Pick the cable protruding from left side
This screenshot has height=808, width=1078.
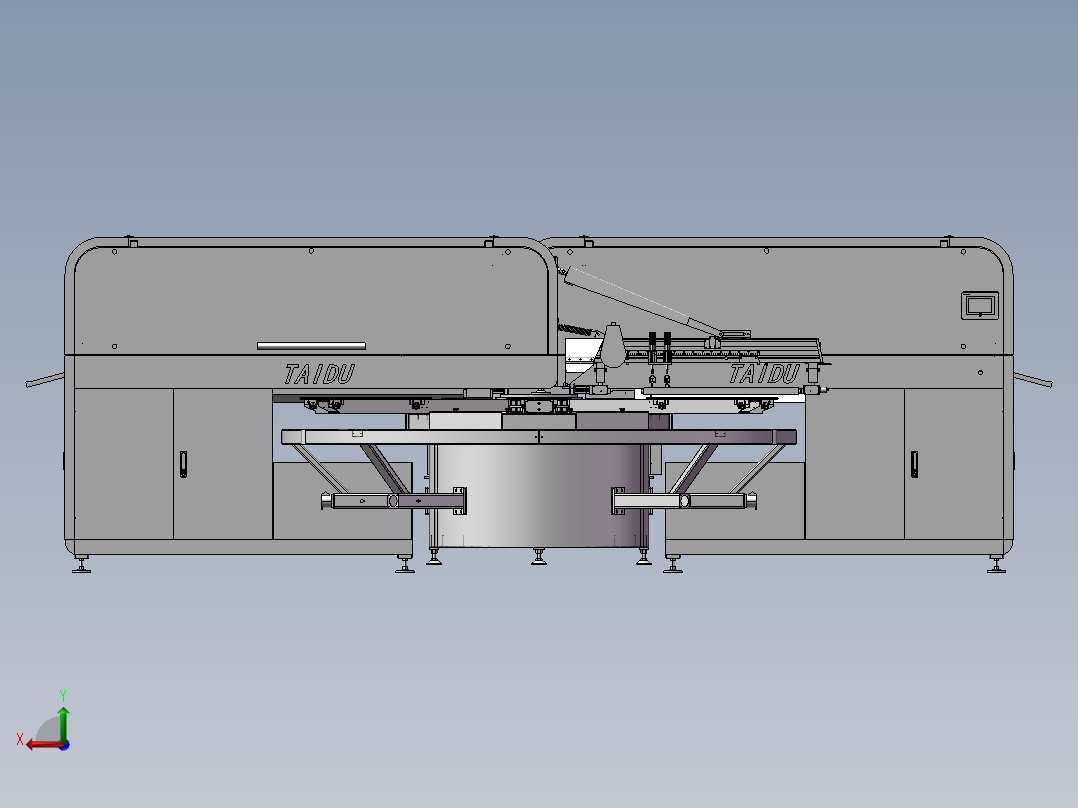(x=45, y=380)
